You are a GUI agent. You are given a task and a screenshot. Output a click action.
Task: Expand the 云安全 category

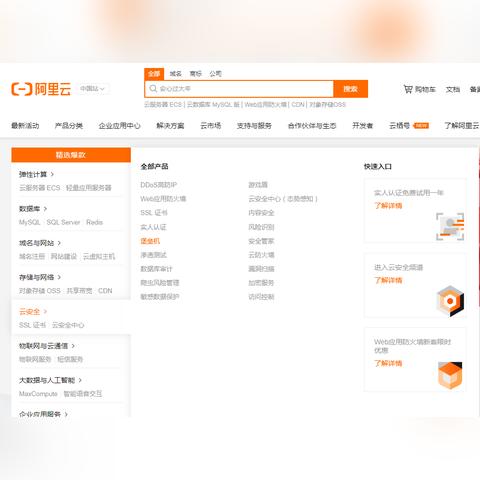33,312
